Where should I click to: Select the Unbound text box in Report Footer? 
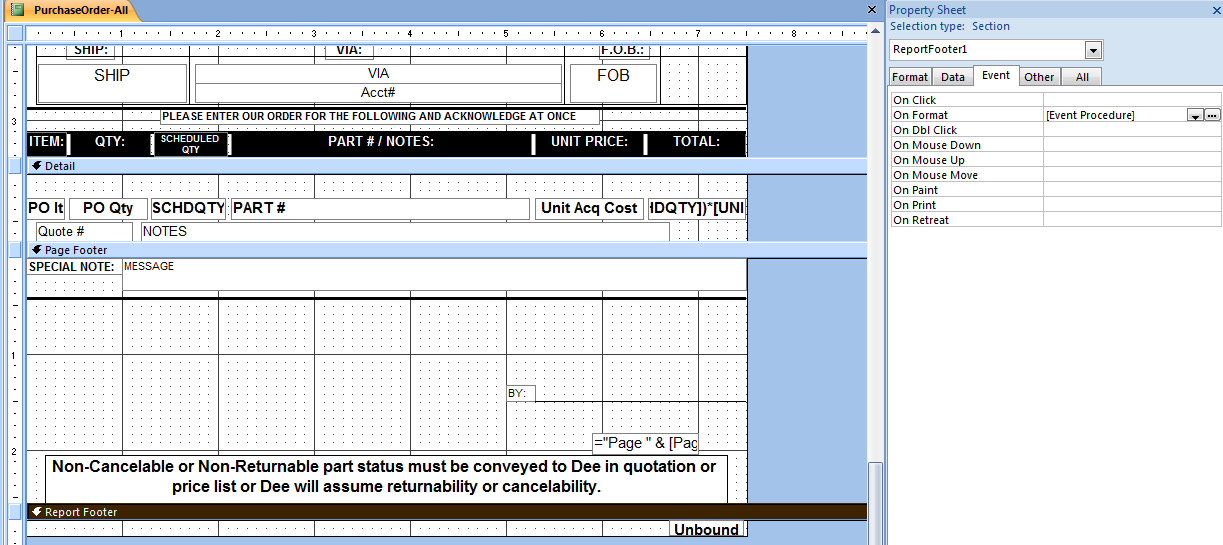pyautogui.click(x=708, y=529)
